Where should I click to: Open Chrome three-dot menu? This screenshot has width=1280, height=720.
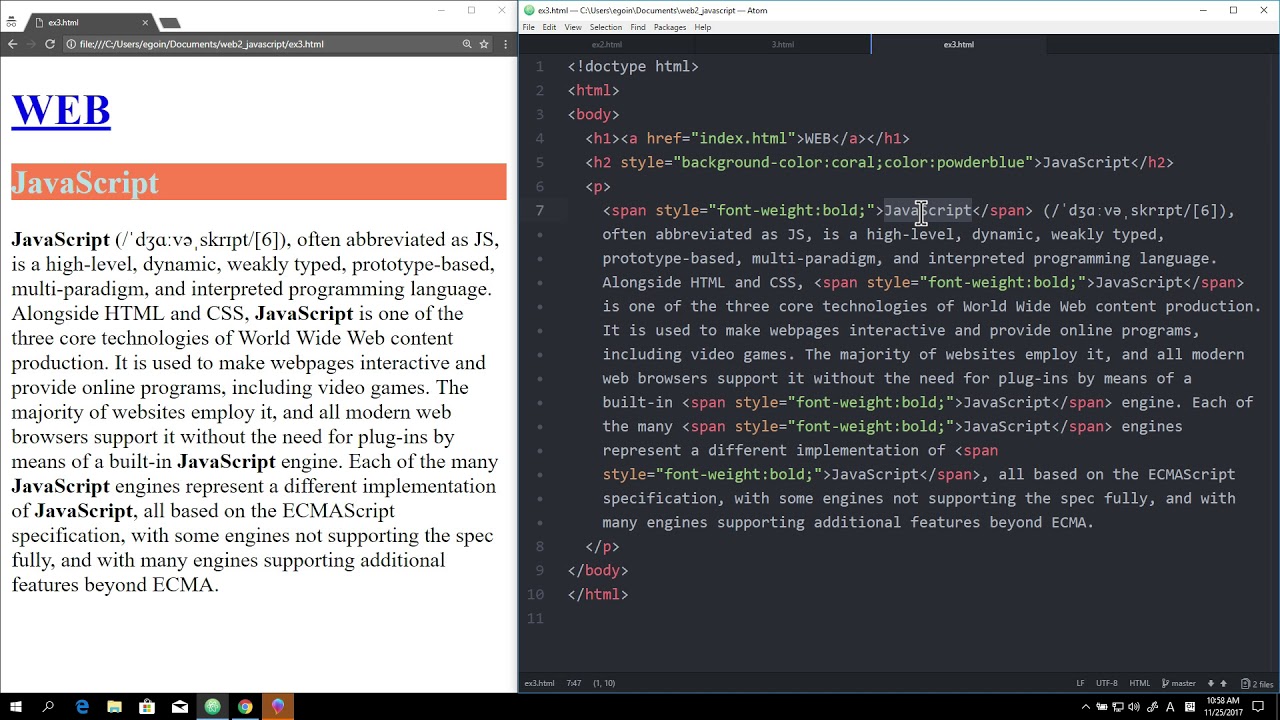pyautogui.click(x=505, y=44)
